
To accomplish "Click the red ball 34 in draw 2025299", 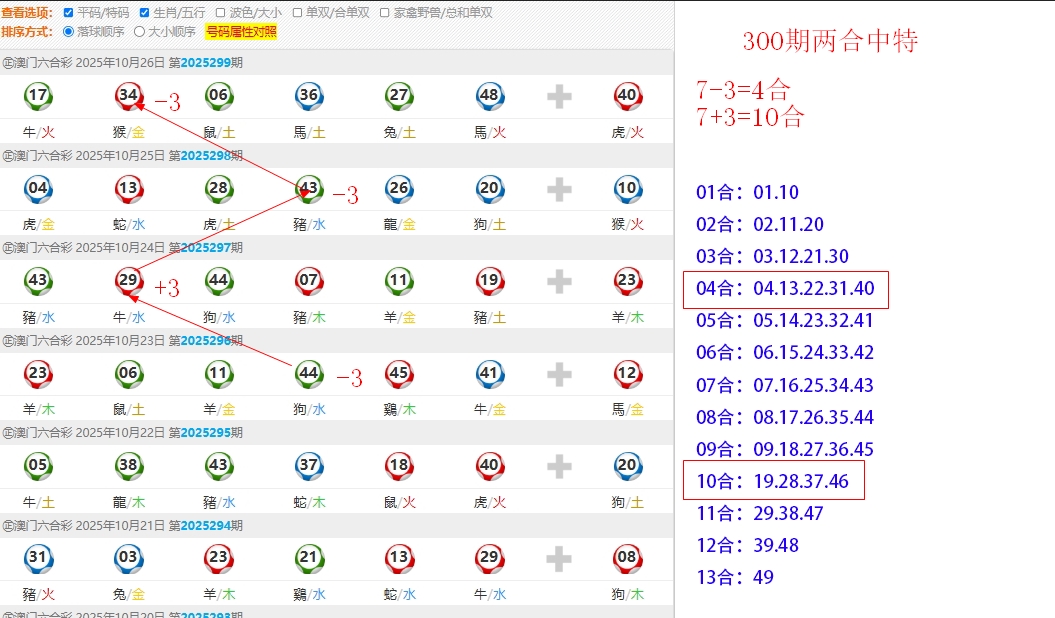I will coord(128,96).
